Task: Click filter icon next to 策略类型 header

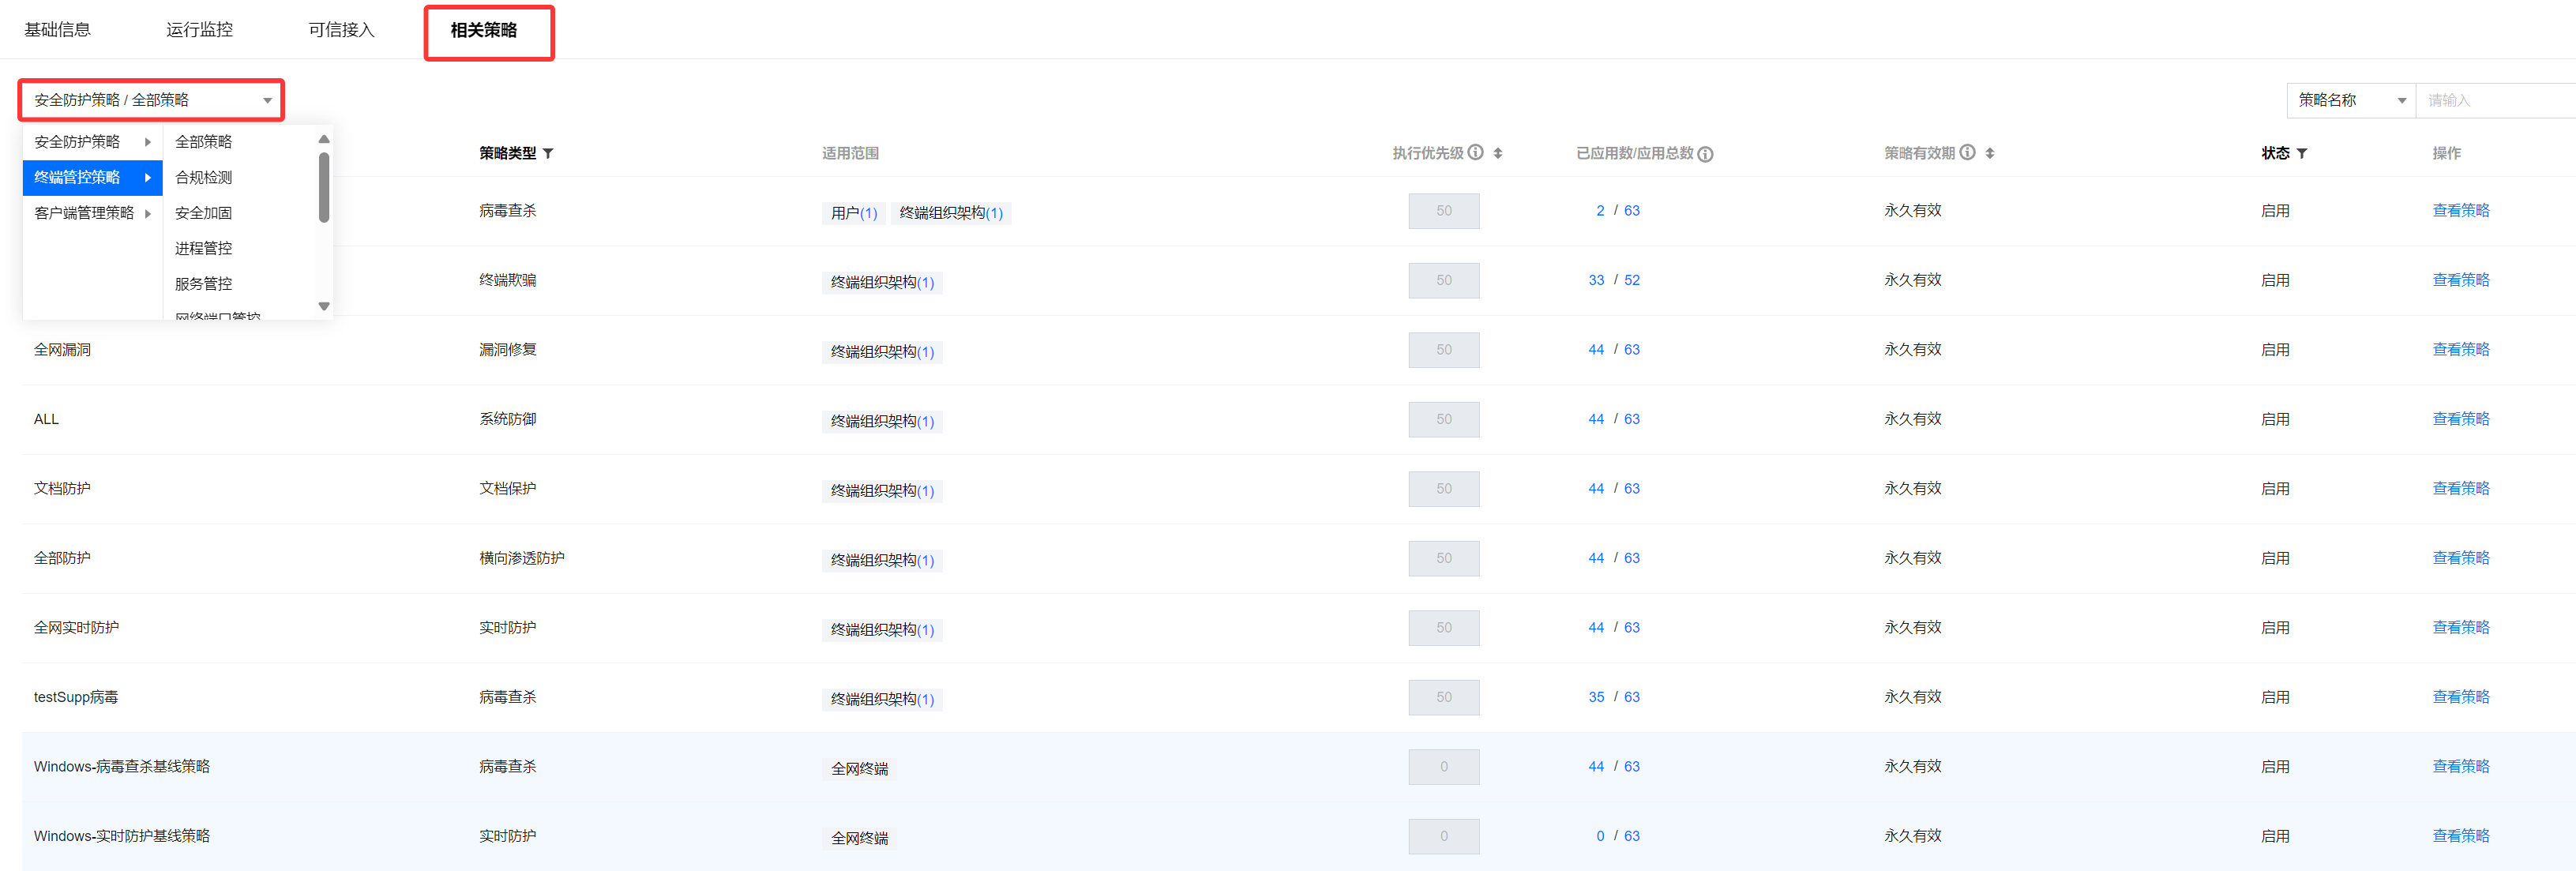Action: (548, 154)
